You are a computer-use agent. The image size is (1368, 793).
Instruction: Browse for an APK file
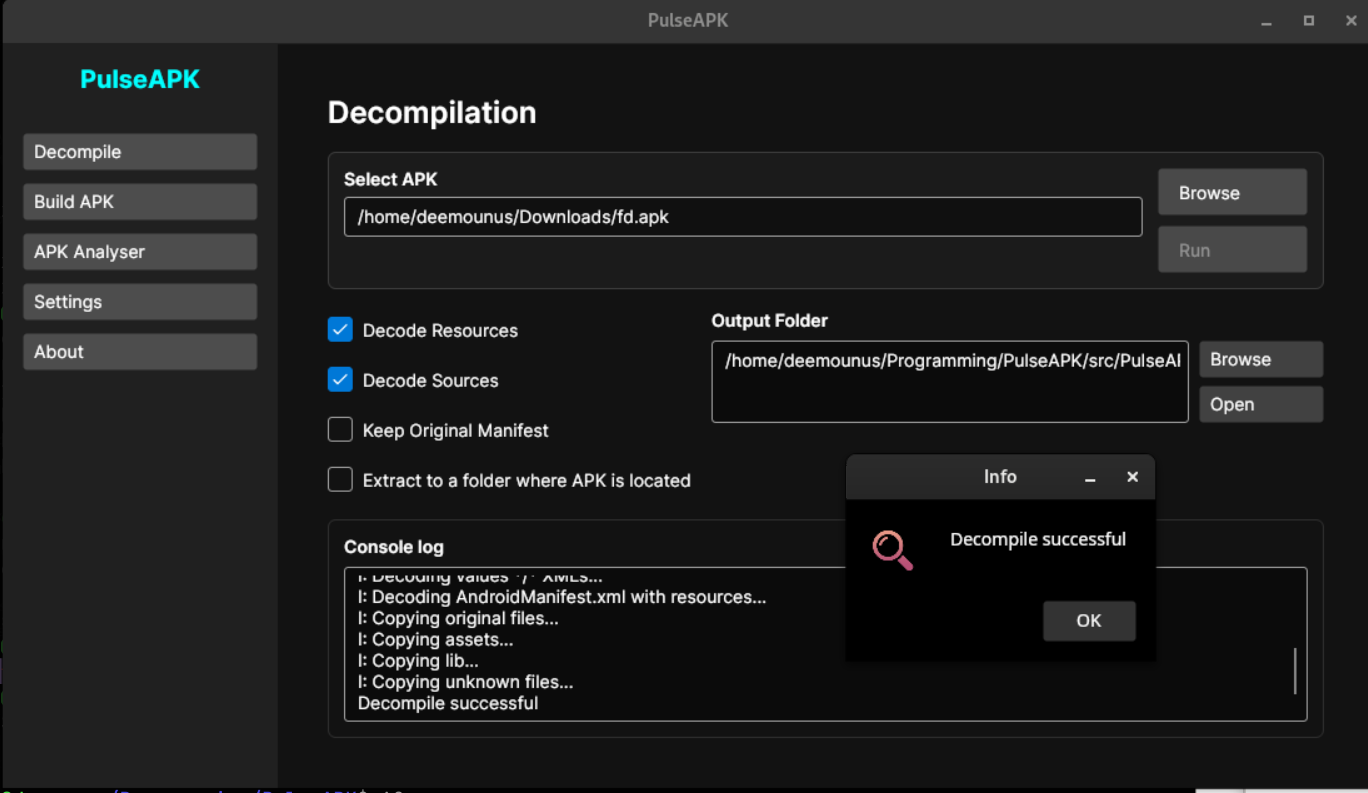(x=1232, y=193)
